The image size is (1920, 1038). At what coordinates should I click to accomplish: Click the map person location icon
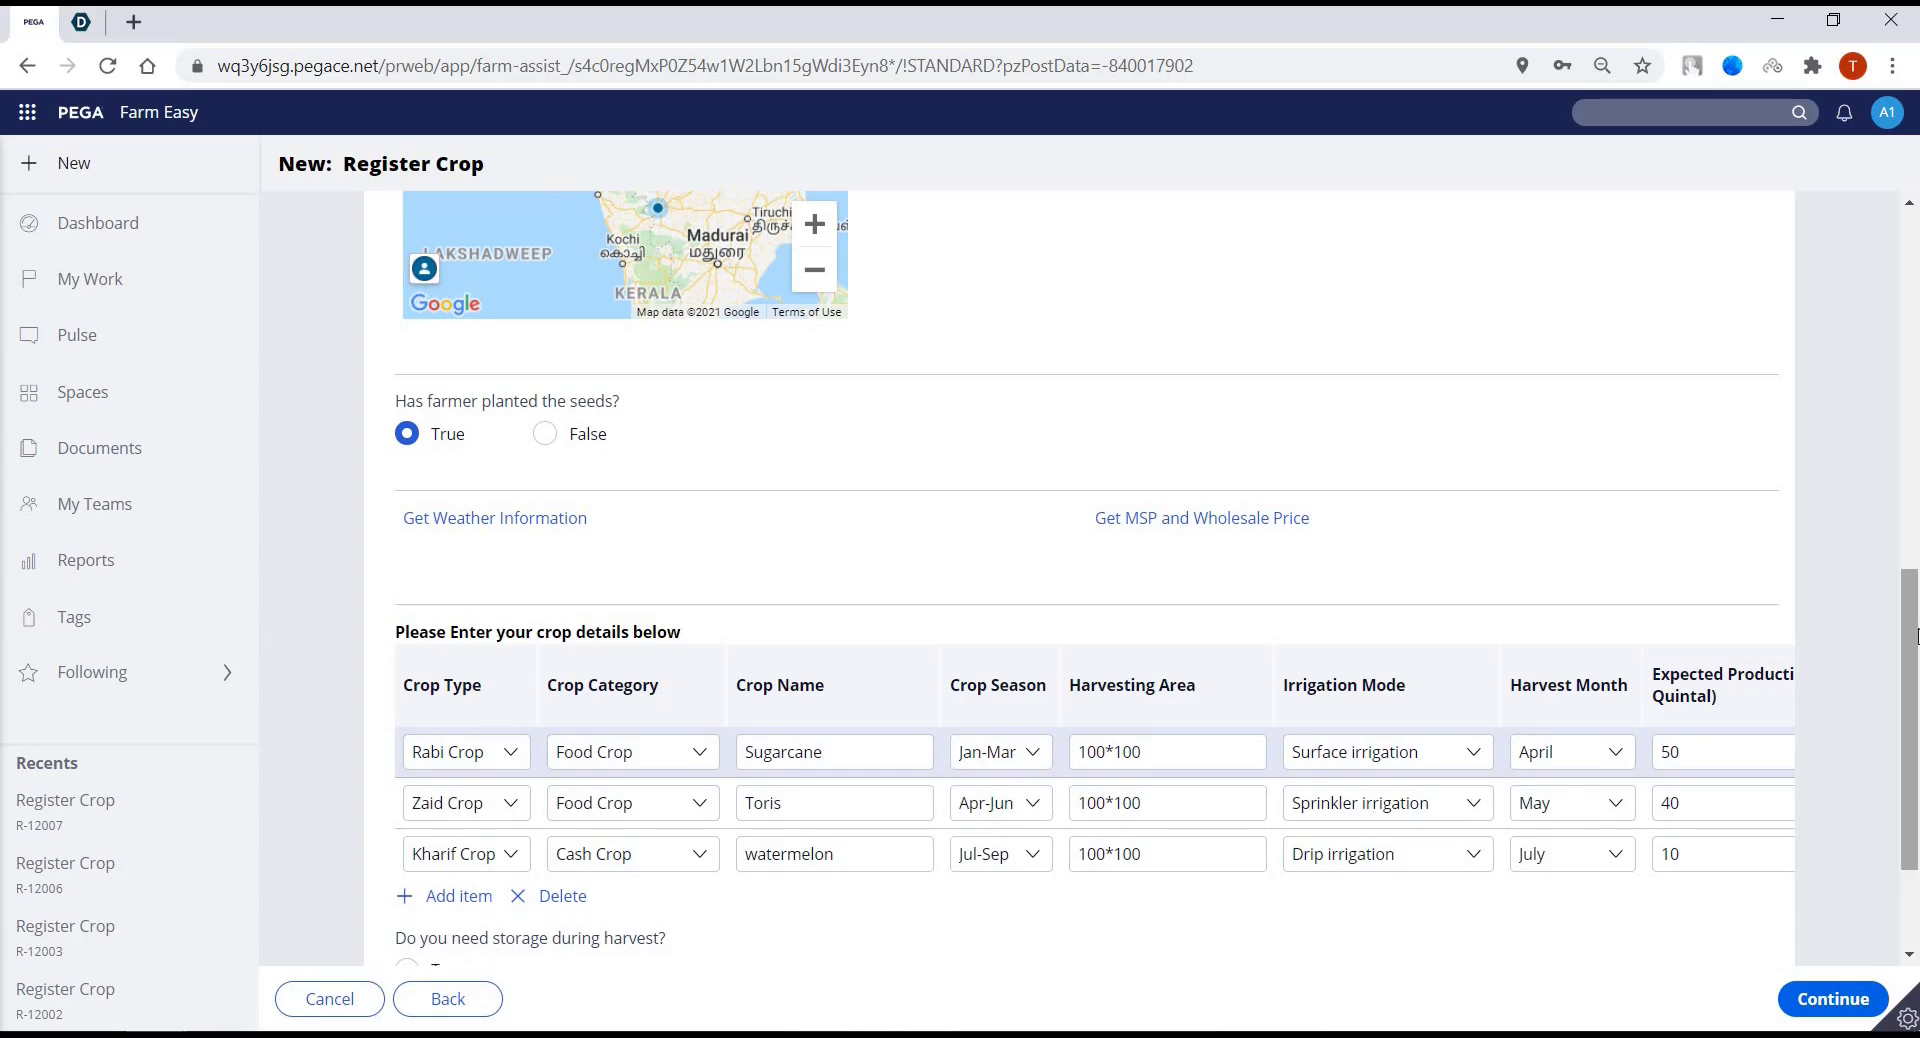point(424,268)
